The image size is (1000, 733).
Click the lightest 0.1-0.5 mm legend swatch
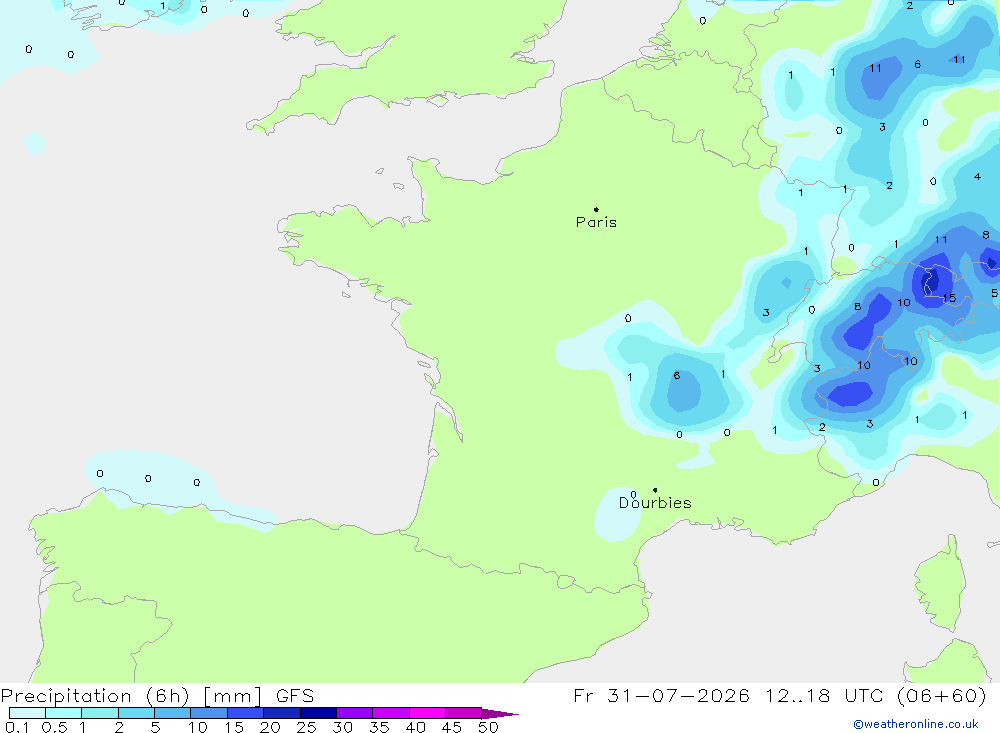(27, 713)
